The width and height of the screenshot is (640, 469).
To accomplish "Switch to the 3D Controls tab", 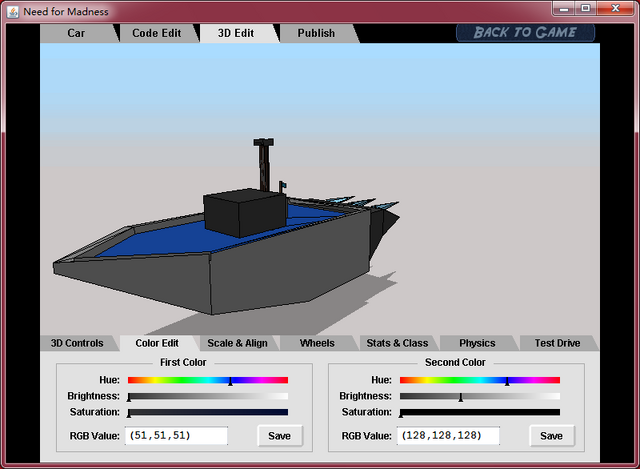I will coord(77,343).
